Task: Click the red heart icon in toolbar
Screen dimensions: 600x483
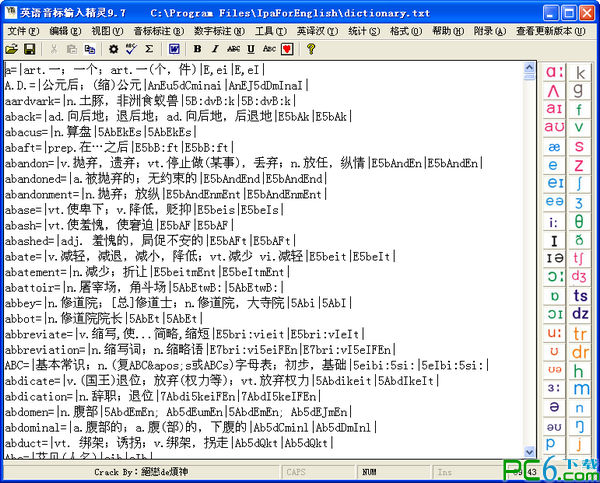Action: [287, 49]
